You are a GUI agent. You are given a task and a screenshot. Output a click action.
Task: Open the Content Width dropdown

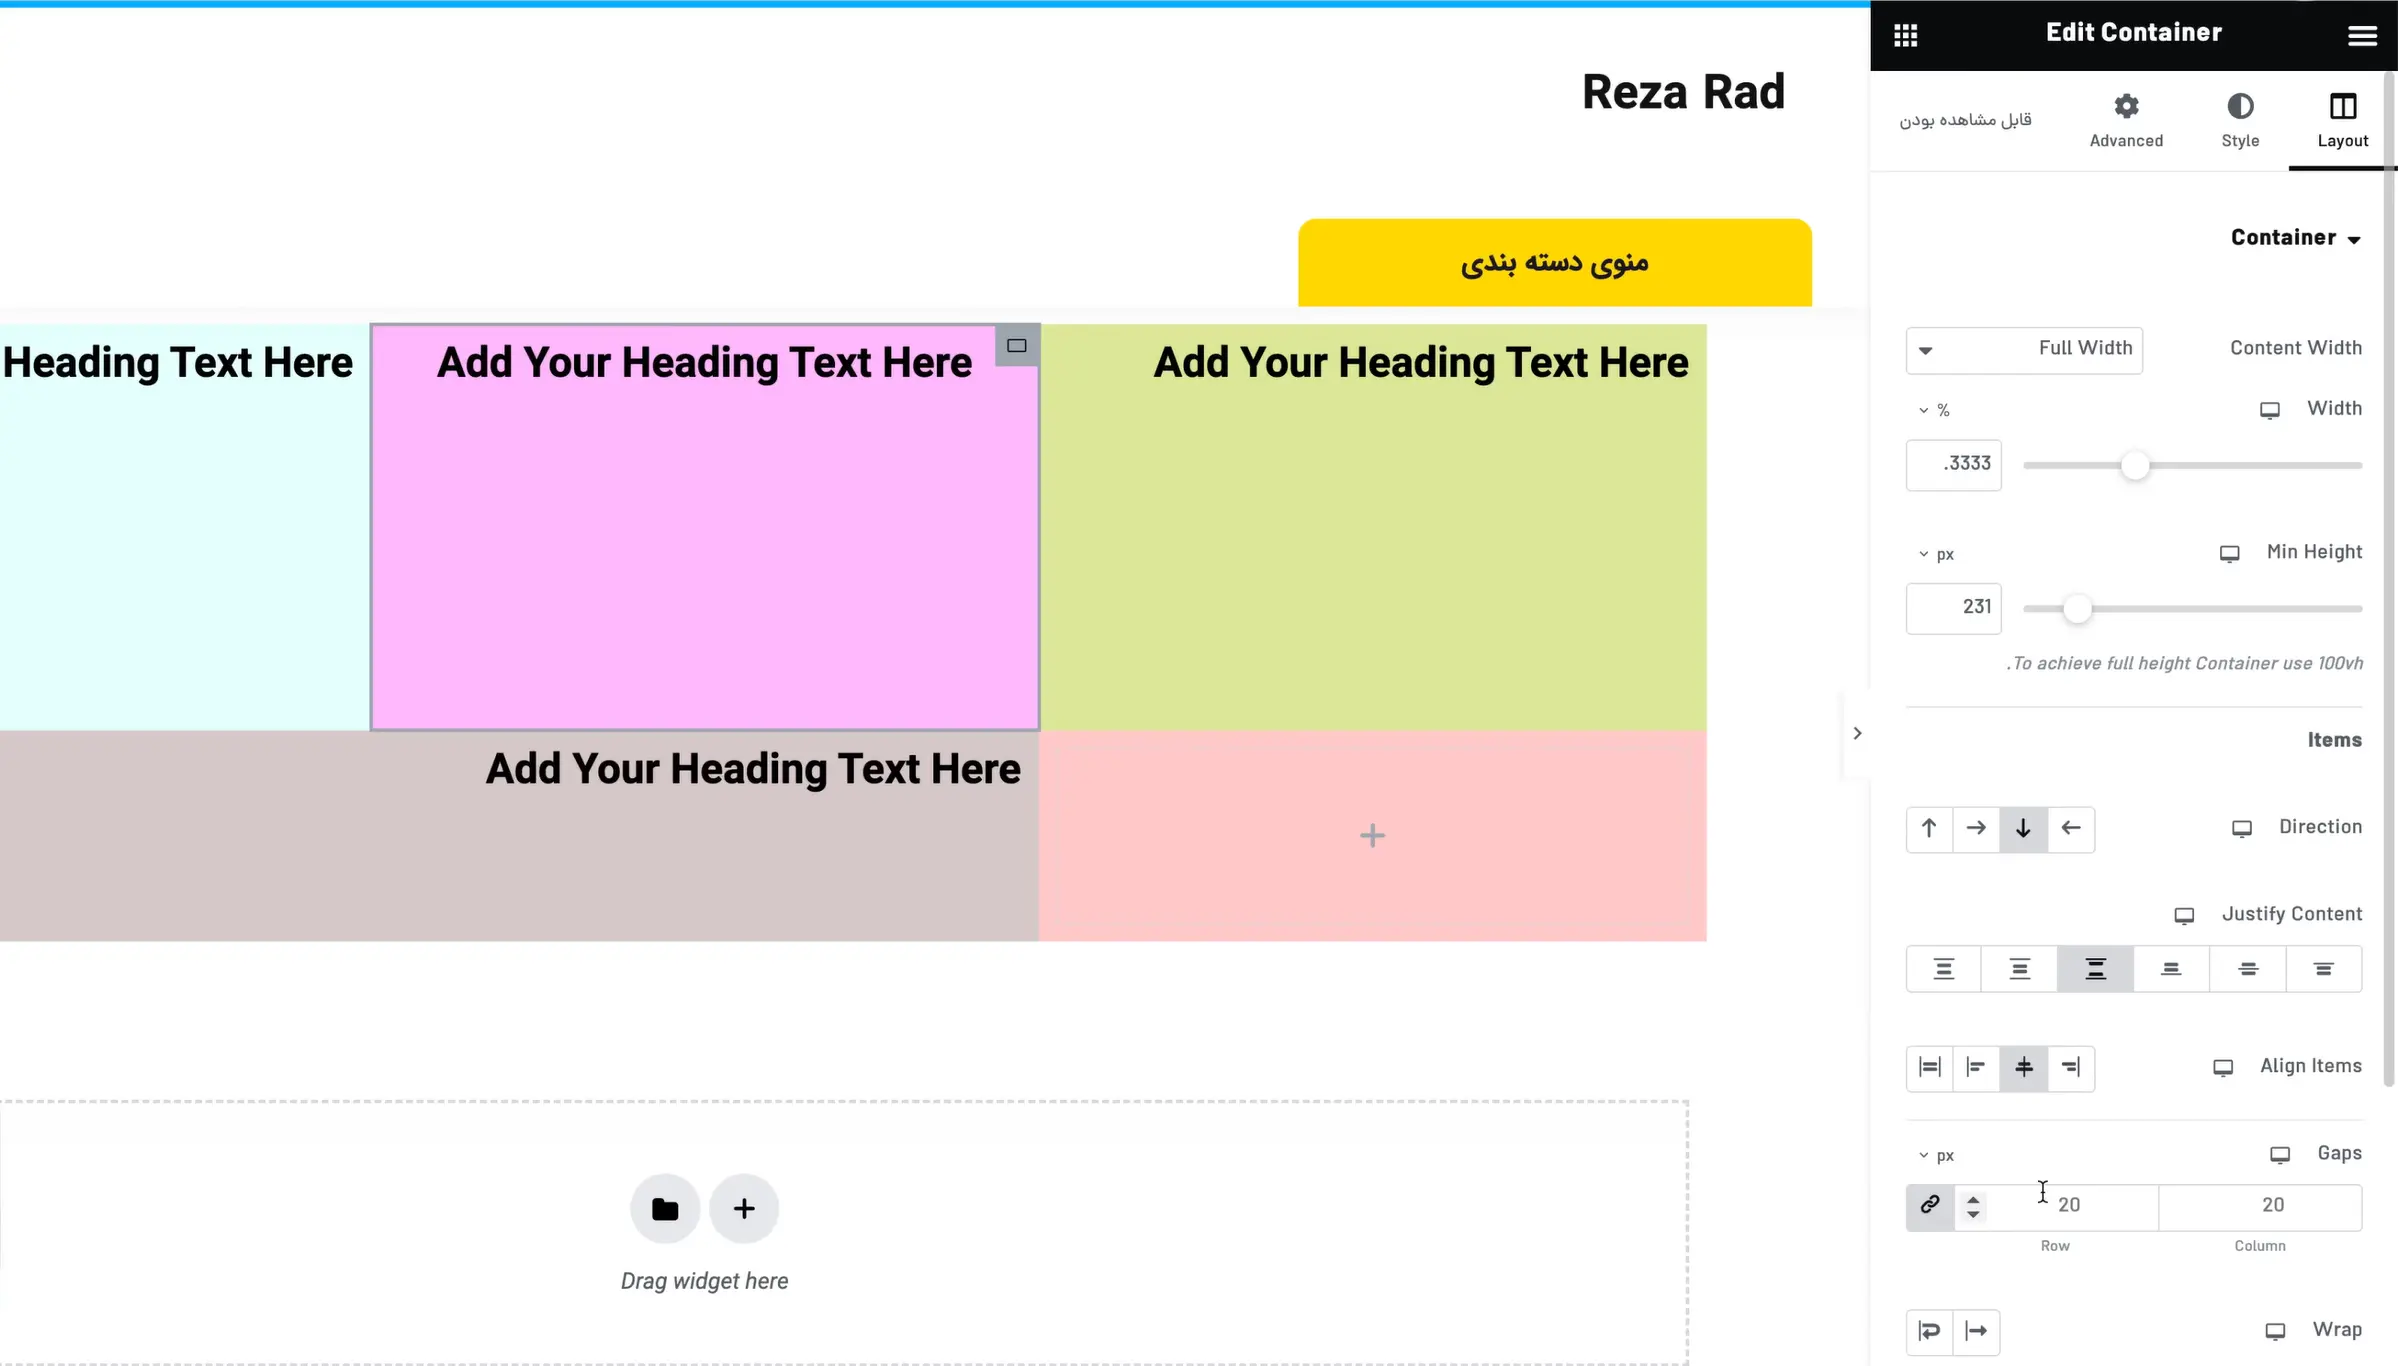point(2024,350)
